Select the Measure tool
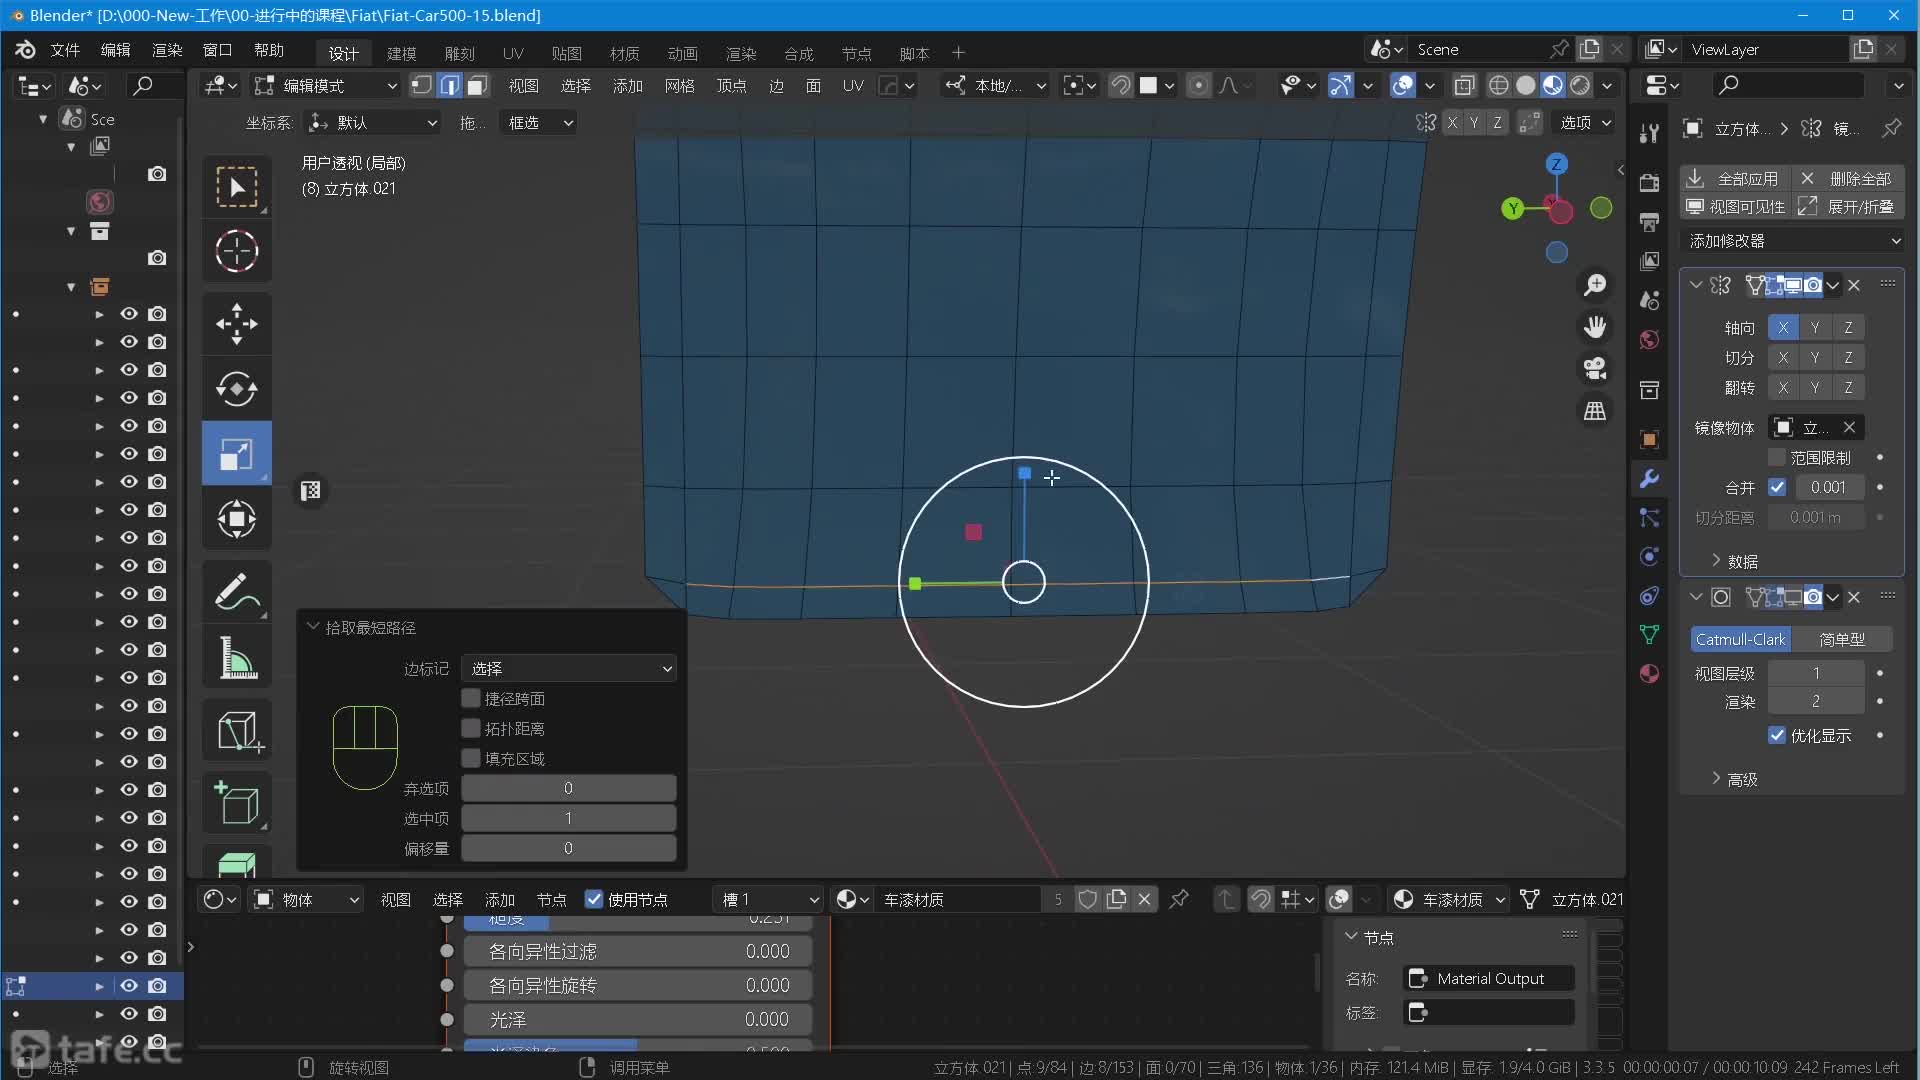This screenshot has width=1920, height=1080. pyautogui.click(x=237, y=657)
